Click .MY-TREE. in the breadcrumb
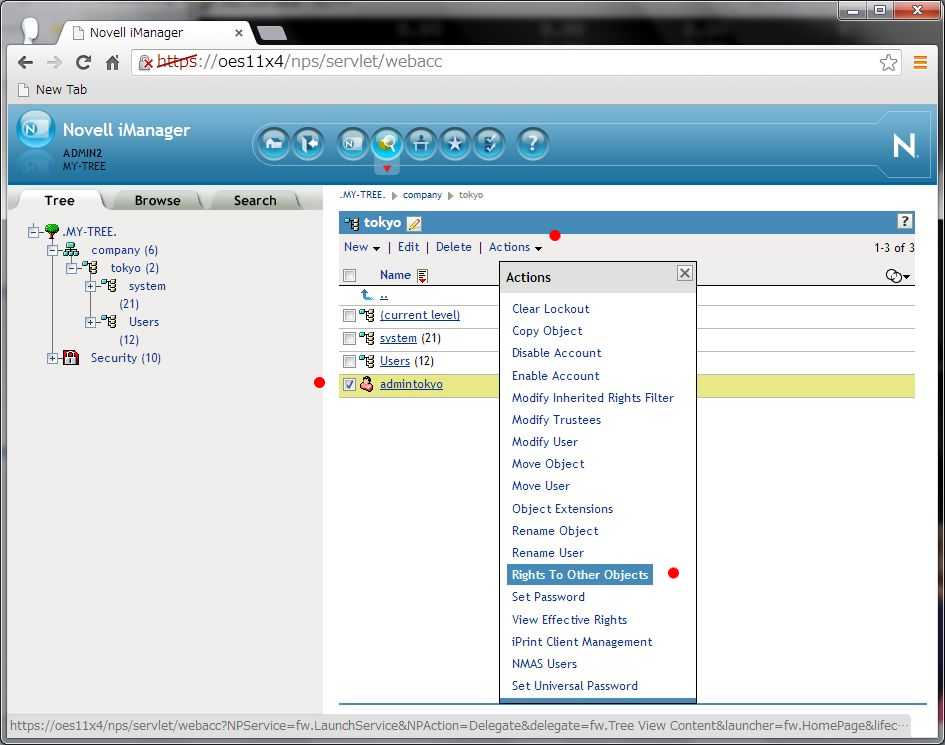 tap(362, 195)
